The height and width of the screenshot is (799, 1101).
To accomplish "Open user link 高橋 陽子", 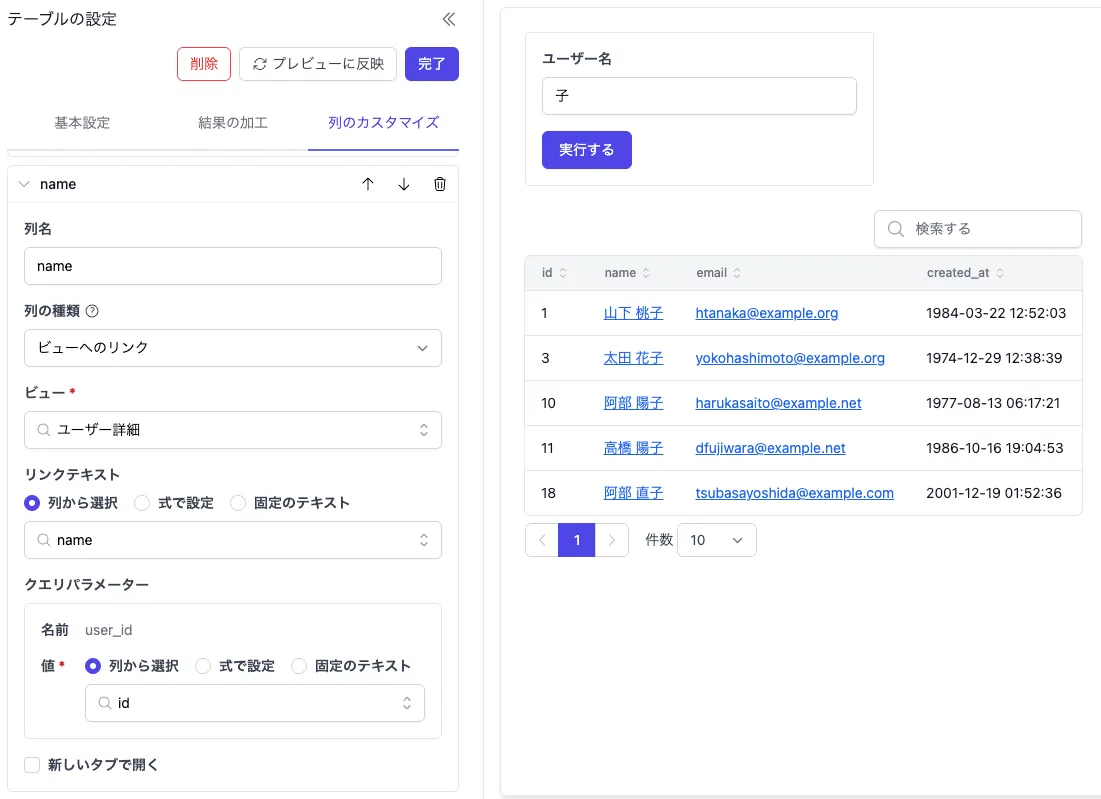I will 633,448.
